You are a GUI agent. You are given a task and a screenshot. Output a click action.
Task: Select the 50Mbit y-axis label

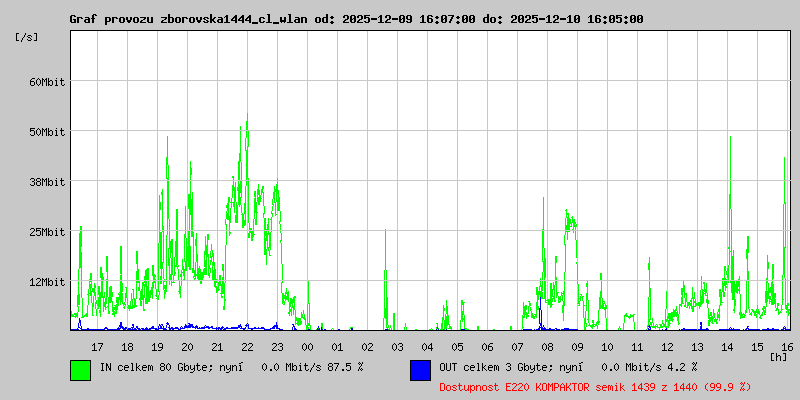click(46, 132)
